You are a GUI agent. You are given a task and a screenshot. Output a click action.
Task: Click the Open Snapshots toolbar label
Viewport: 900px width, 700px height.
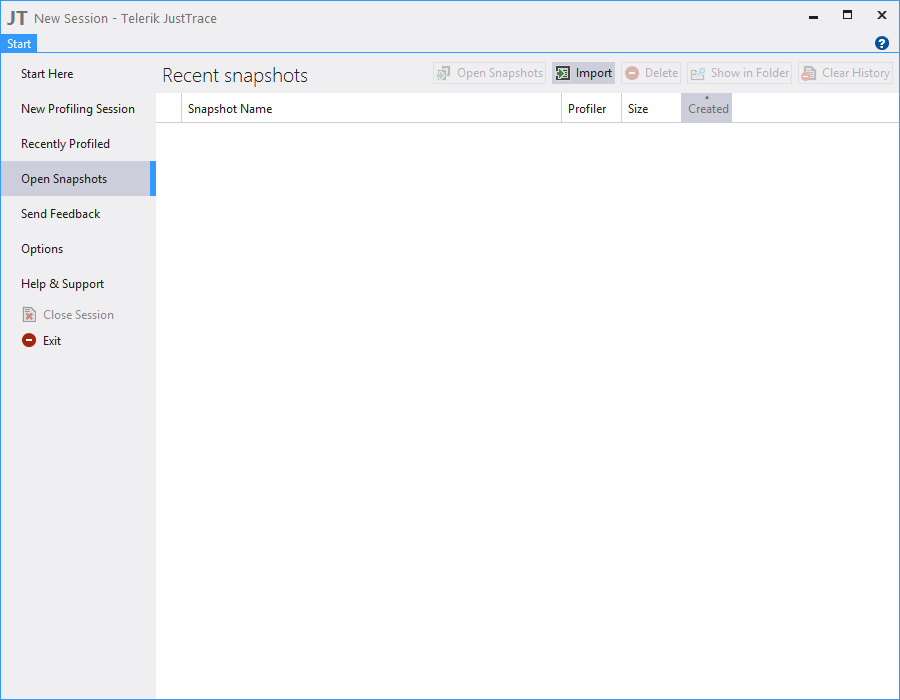point(500,73)
